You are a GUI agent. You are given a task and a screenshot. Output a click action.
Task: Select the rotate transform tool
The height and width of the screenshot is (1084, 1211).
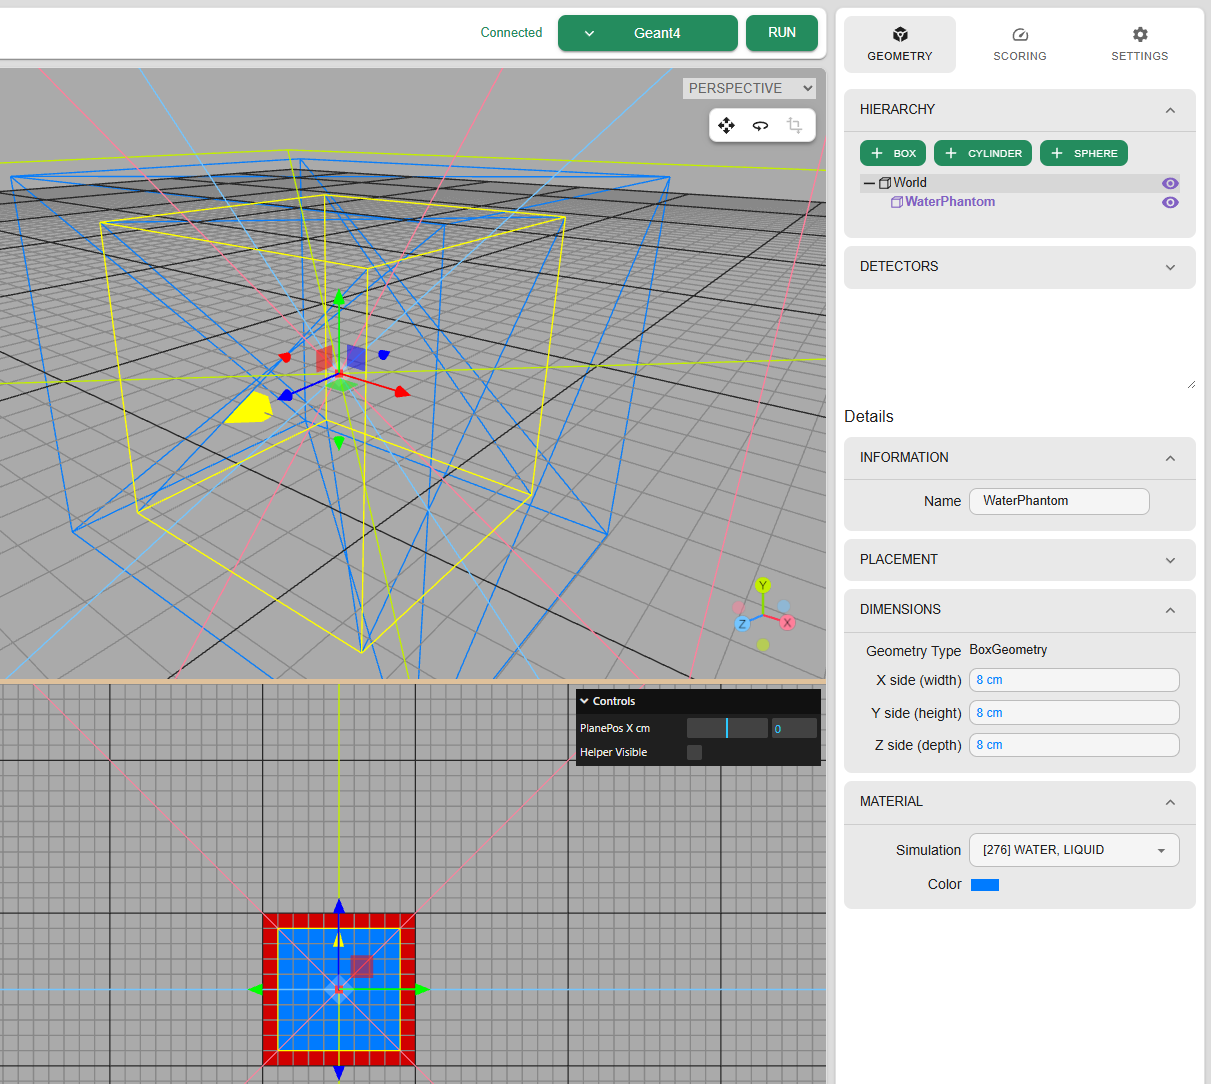point(761,125)
